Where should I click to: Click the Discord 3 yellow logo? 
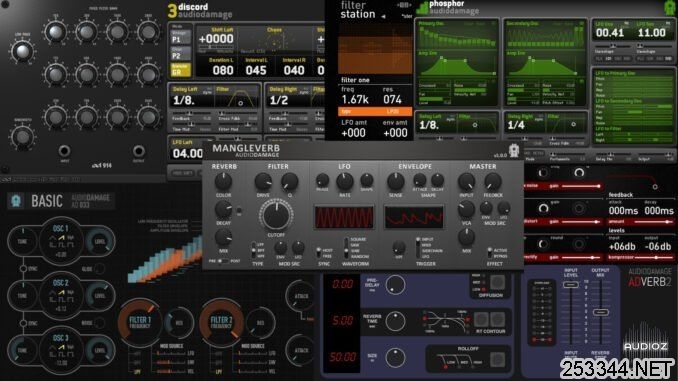click(172, 11)
